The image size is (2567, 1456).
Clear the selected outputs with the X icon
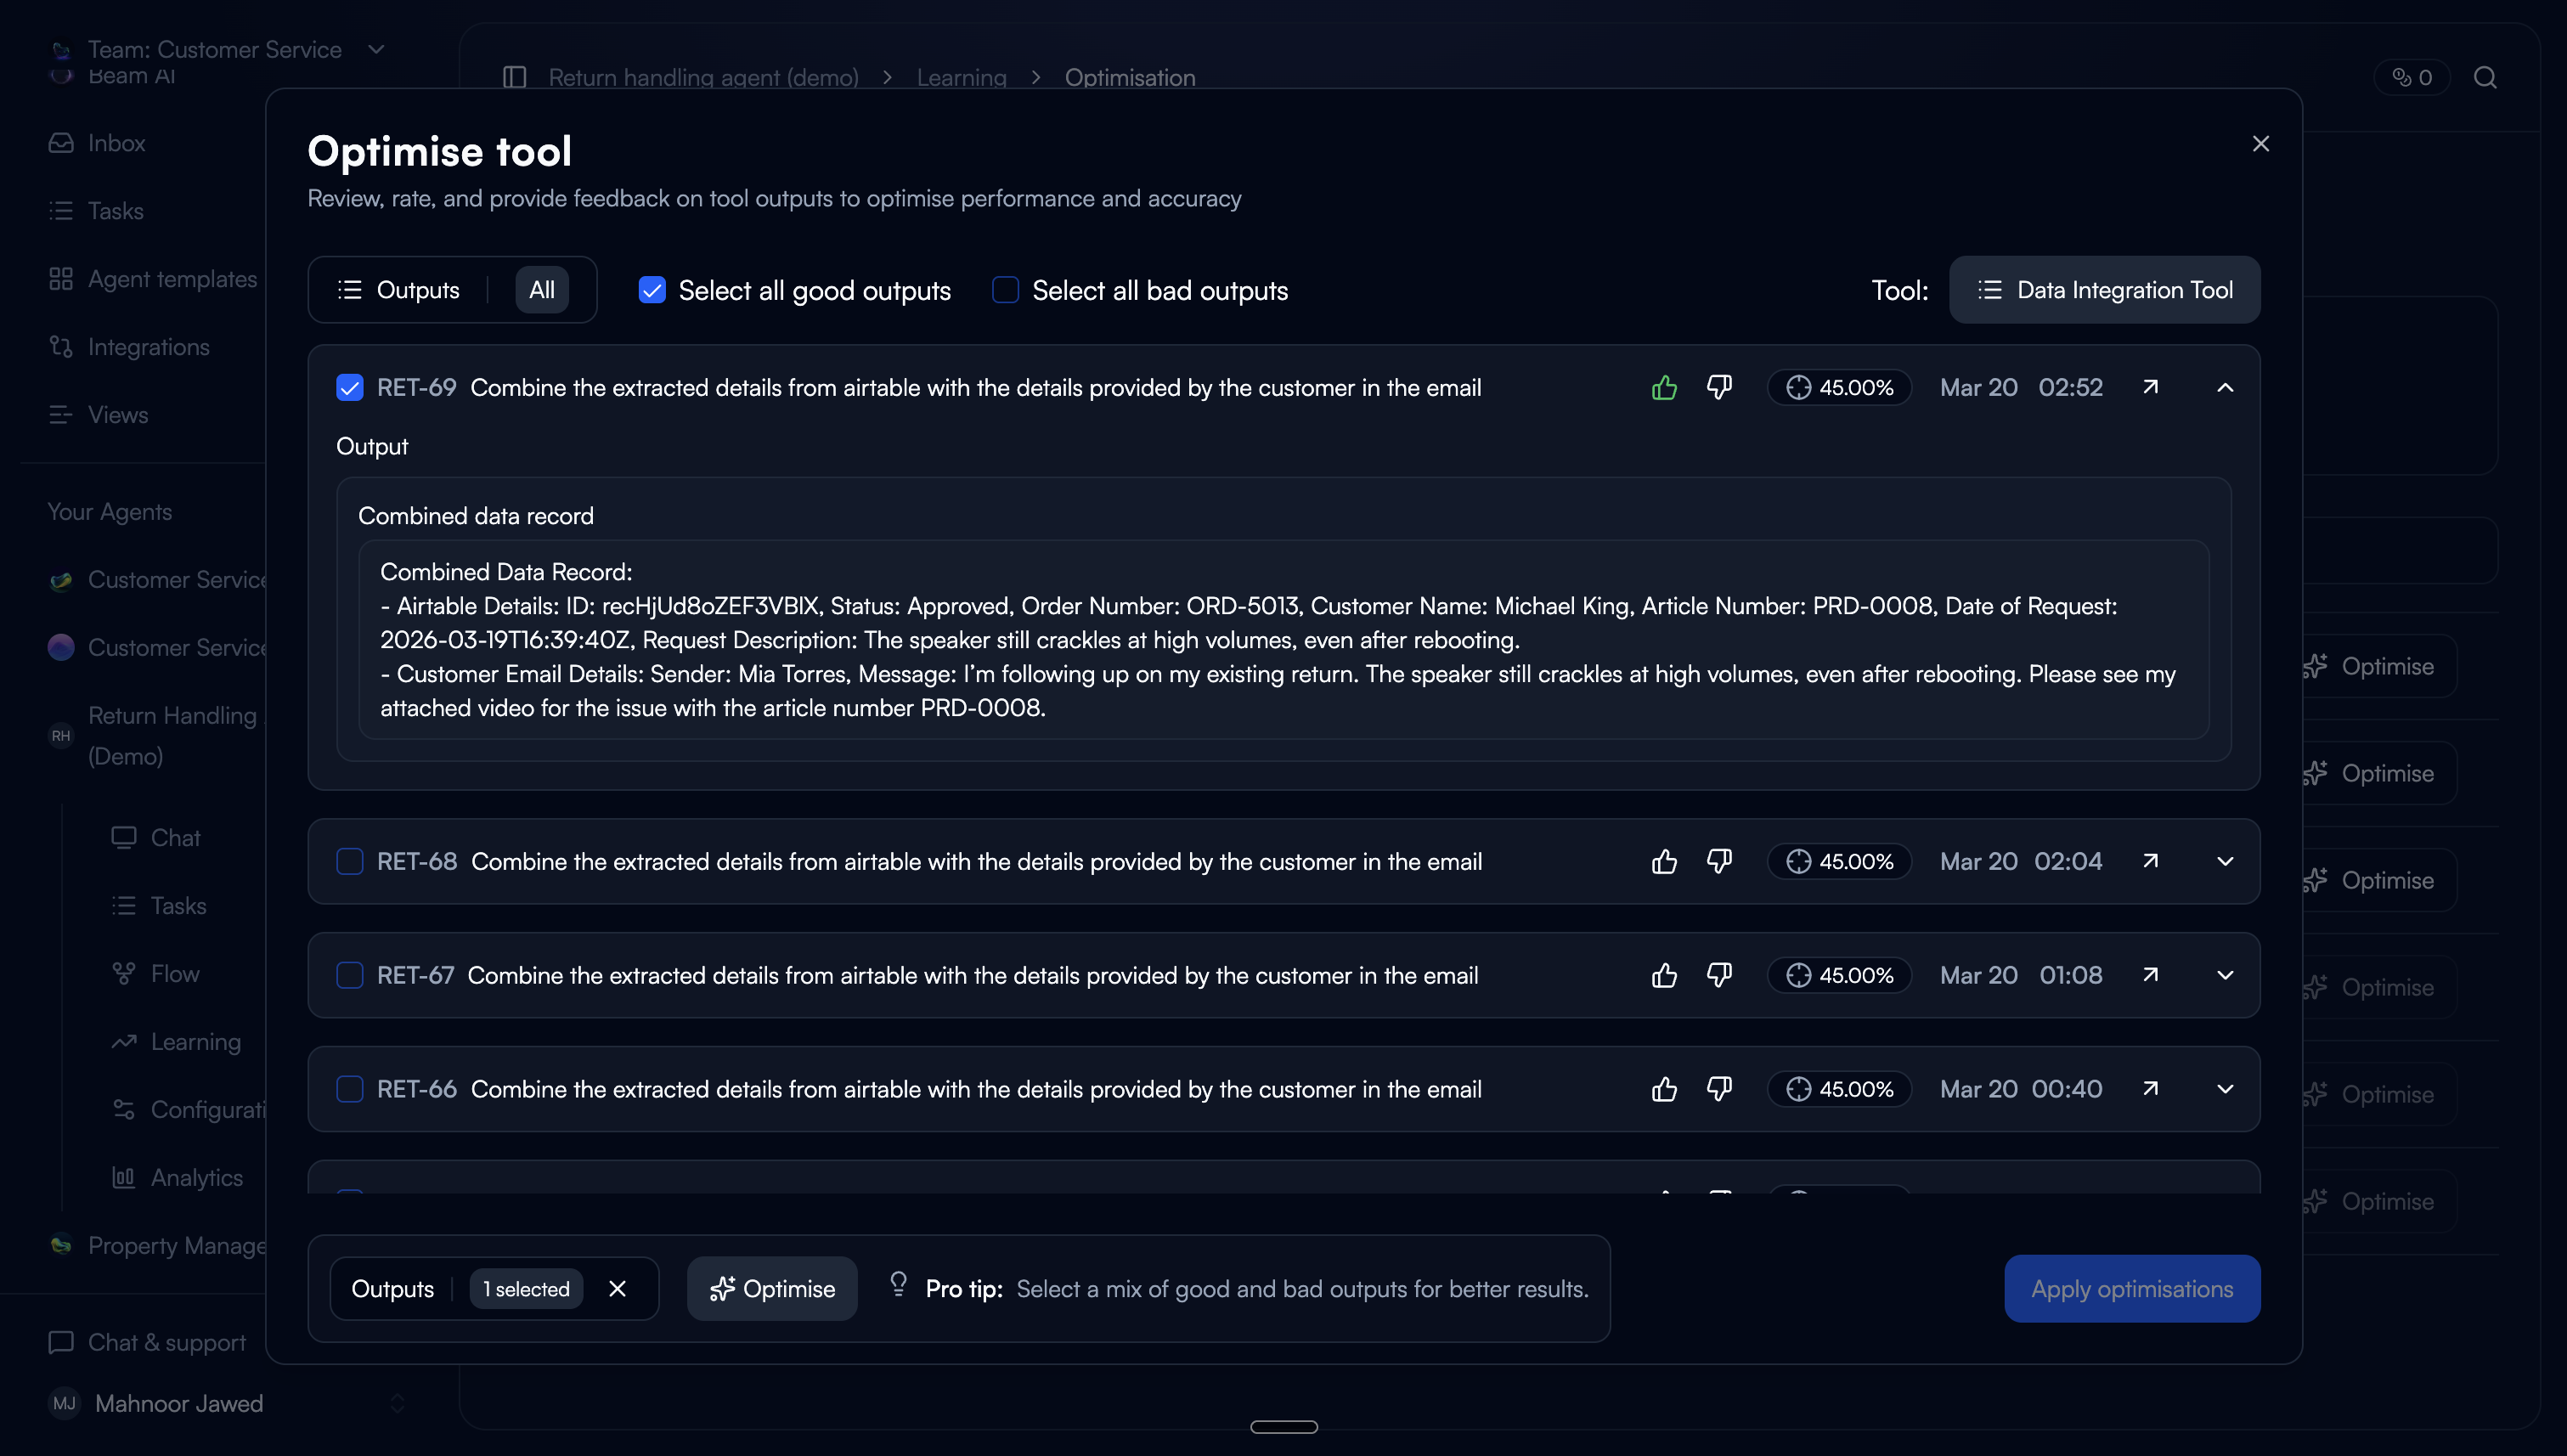(617, 1289)
